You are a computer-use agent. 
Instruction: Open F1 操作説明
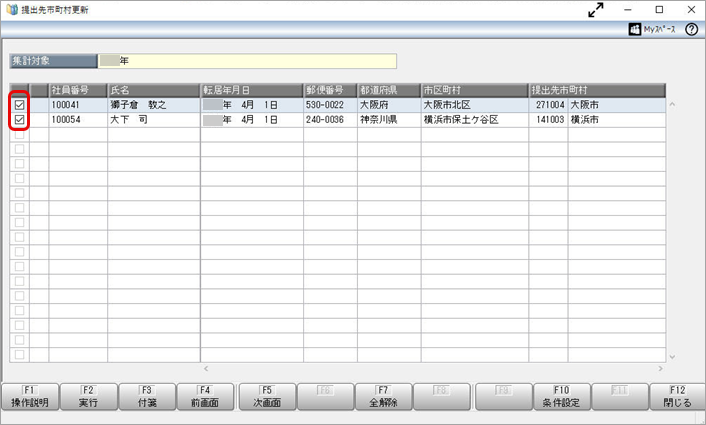tap(30, 397)
